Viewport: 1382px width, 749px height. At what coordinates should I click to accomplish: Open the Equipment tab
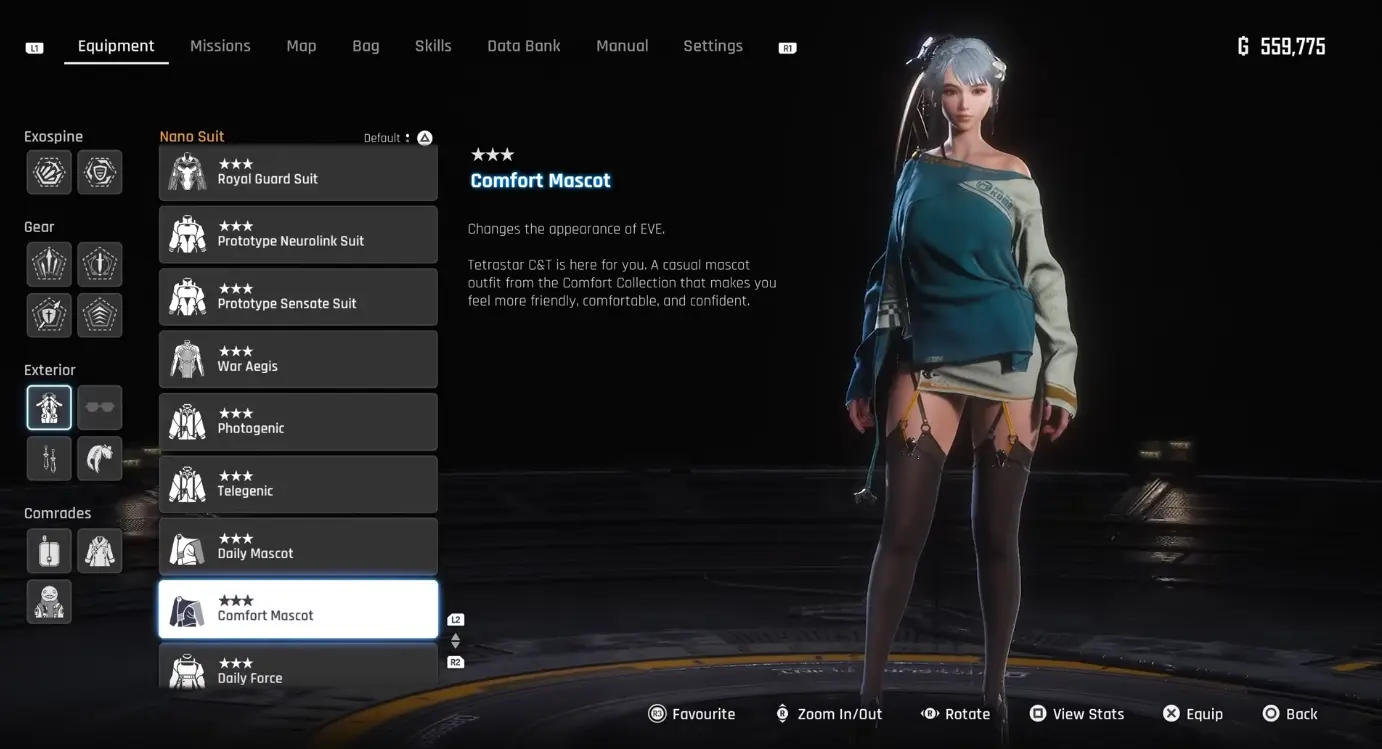116,46
